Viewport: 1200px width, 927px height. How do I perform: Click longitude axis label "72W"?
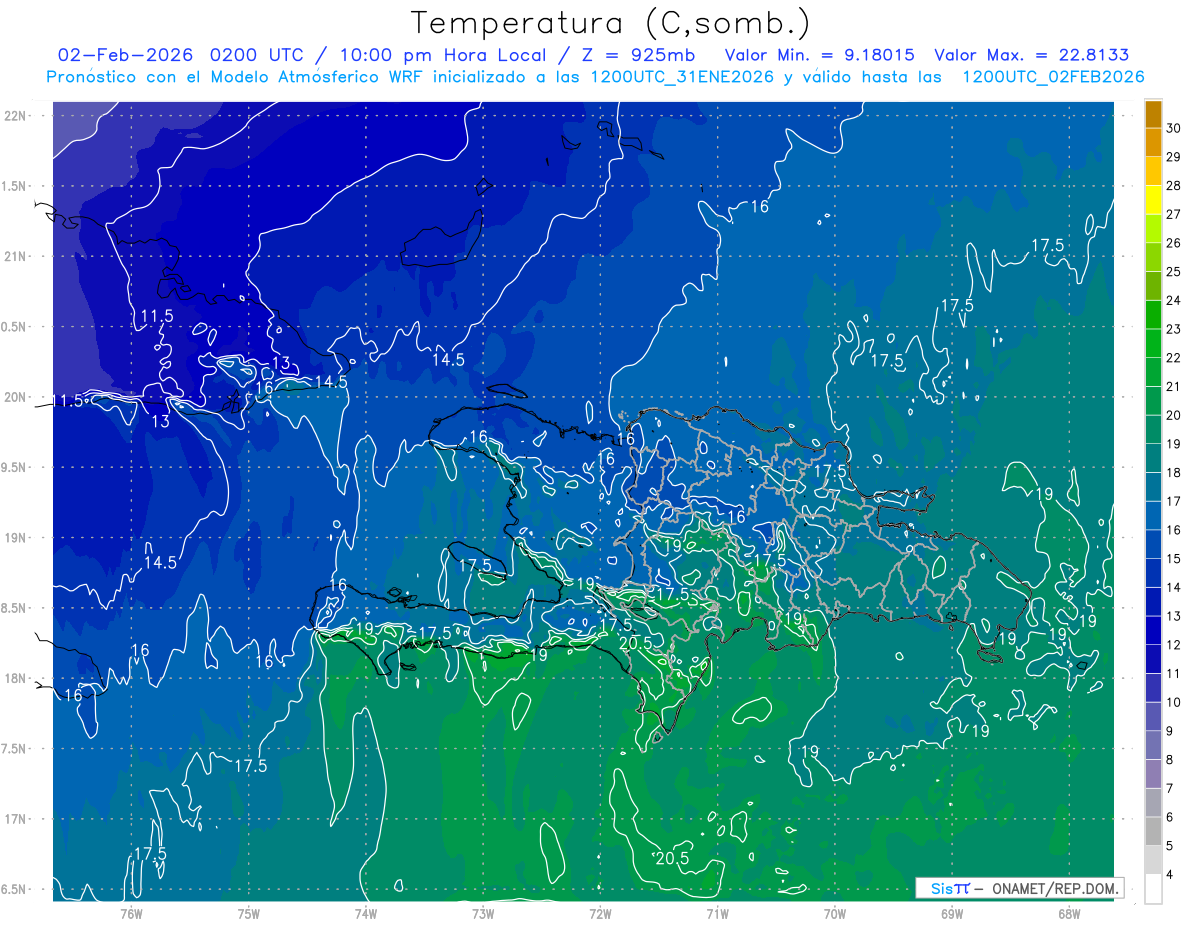600,912
